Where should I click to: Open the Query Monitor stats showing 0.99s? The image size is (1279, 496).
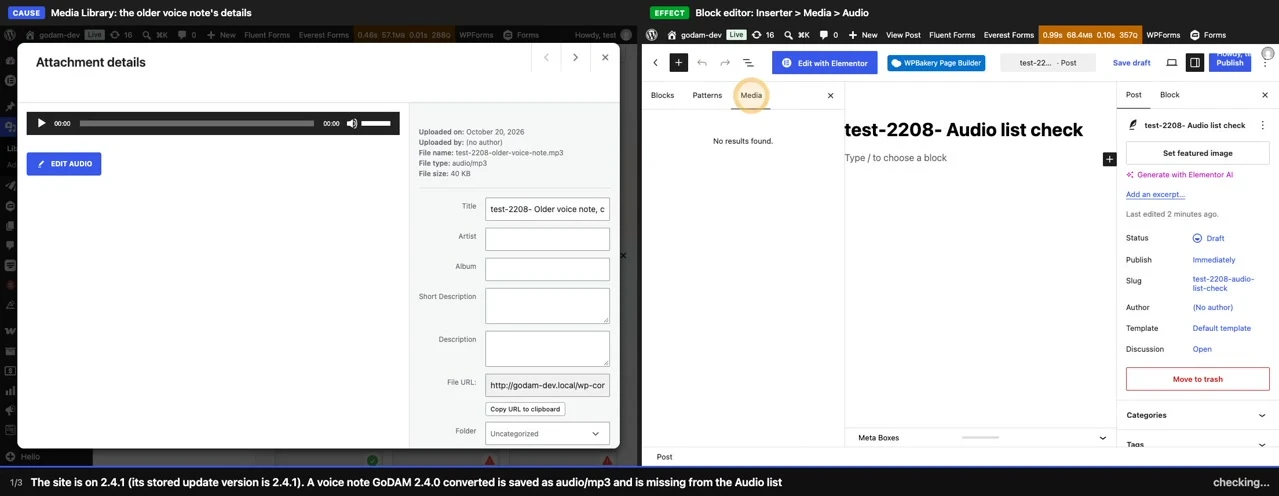point(1090,35)
